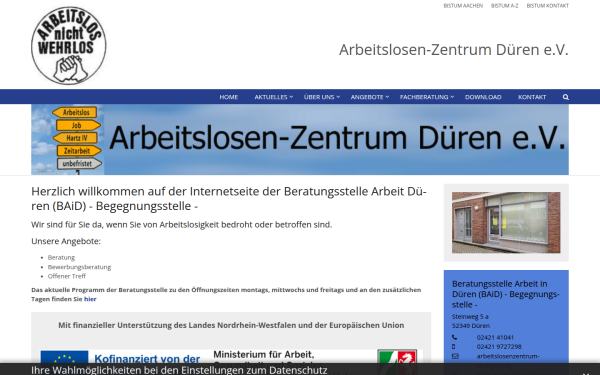Click the EU flag logo in funding section
The width and height of the screenshot is (600, 375).
point(64,357)
